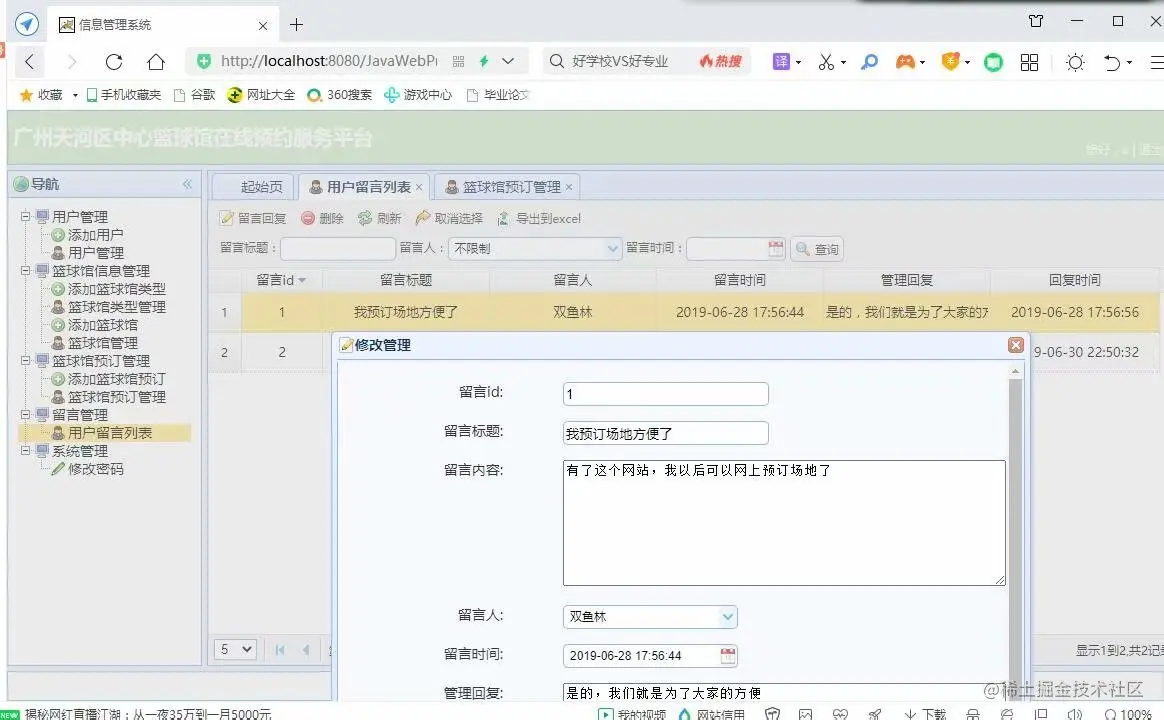Open the skin (shirt) icon in the title bar

[x=1036, y=21]
